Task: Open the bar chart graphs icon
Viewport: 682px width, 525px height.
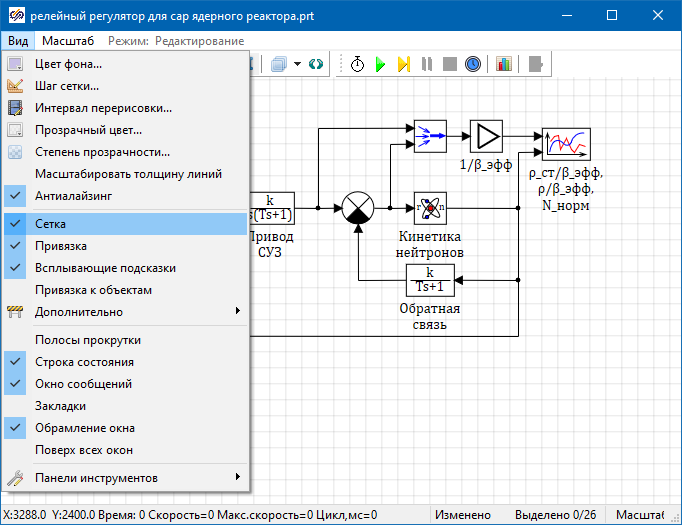Action: click(x=503, y=64)
